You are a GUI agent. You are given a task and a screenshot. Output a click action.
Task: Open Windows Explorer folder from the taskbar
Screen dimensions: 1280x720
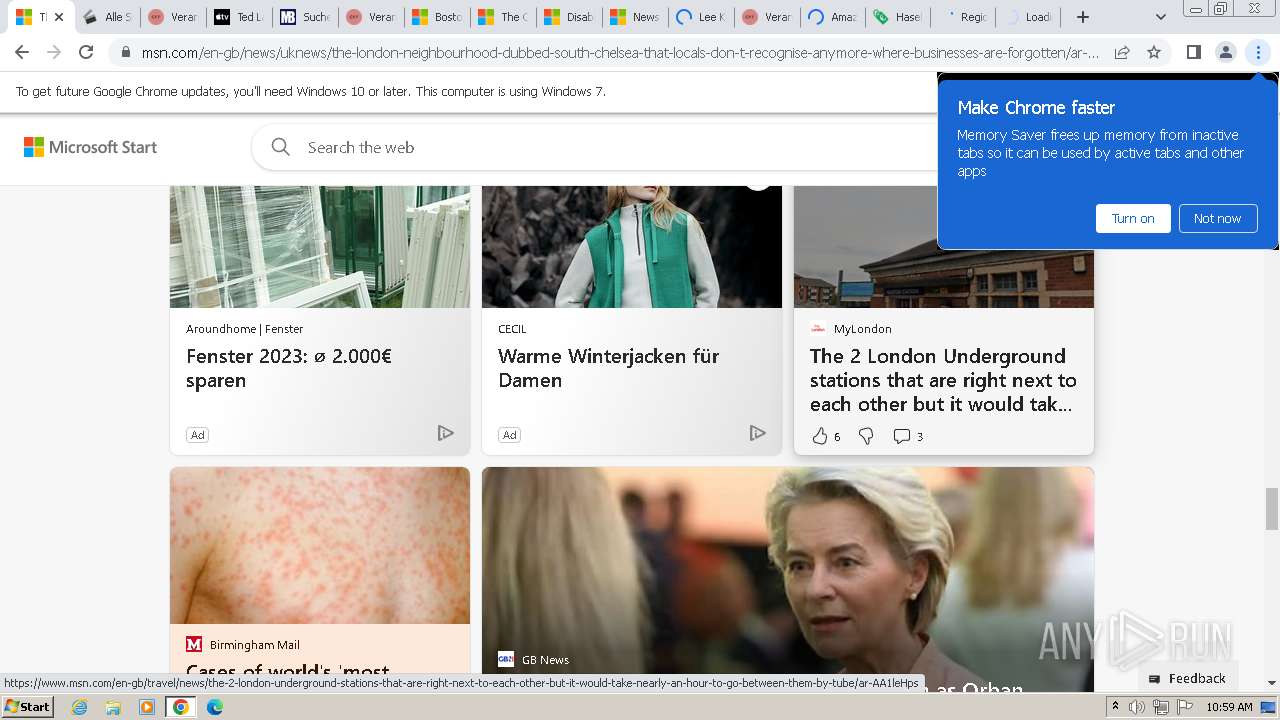pyautogui.click(x=113, y=707)
